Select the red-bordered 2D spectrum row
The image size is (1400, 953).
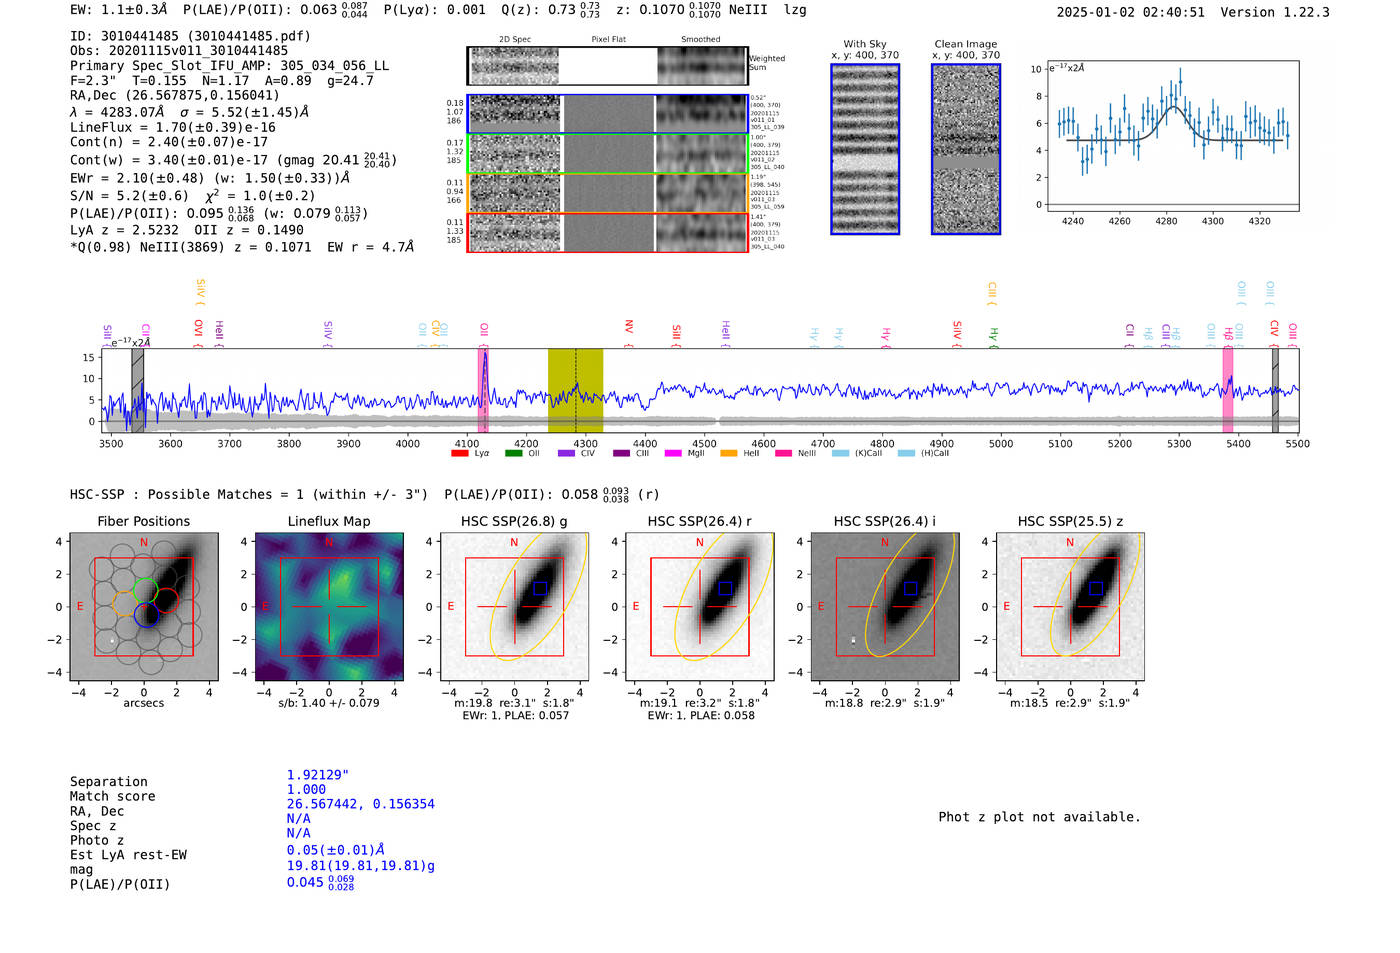point(608,232)
